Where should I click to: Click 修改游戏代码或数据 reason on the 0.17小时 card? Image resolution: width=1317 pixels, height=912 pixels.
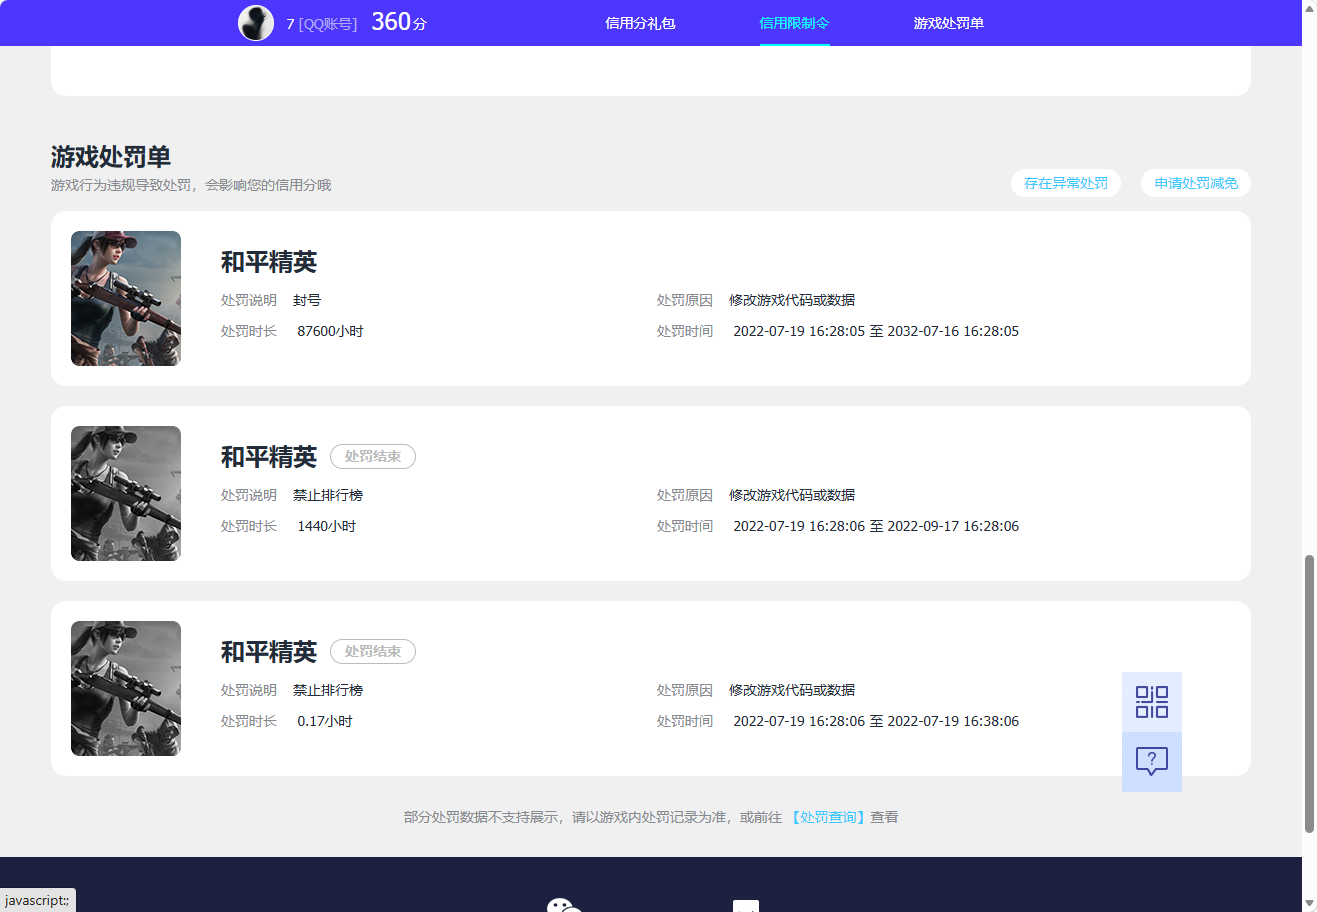pyautogui.click(x=792, y=690)
